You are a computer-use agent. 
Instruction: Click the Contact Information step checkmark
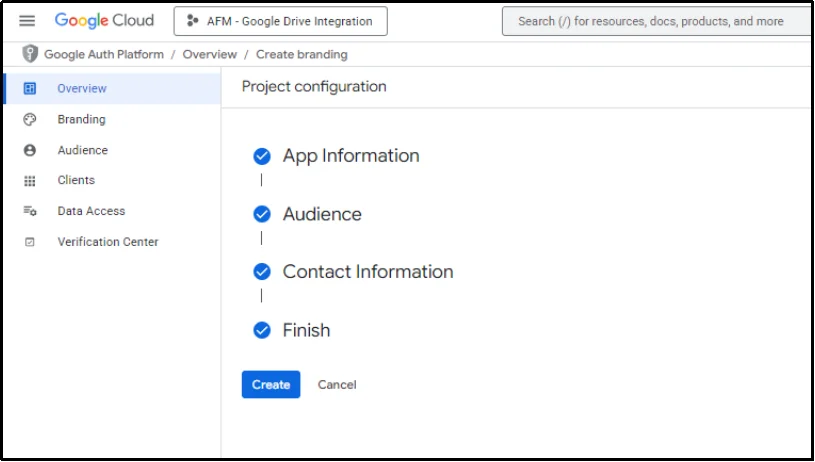[262, 272]
